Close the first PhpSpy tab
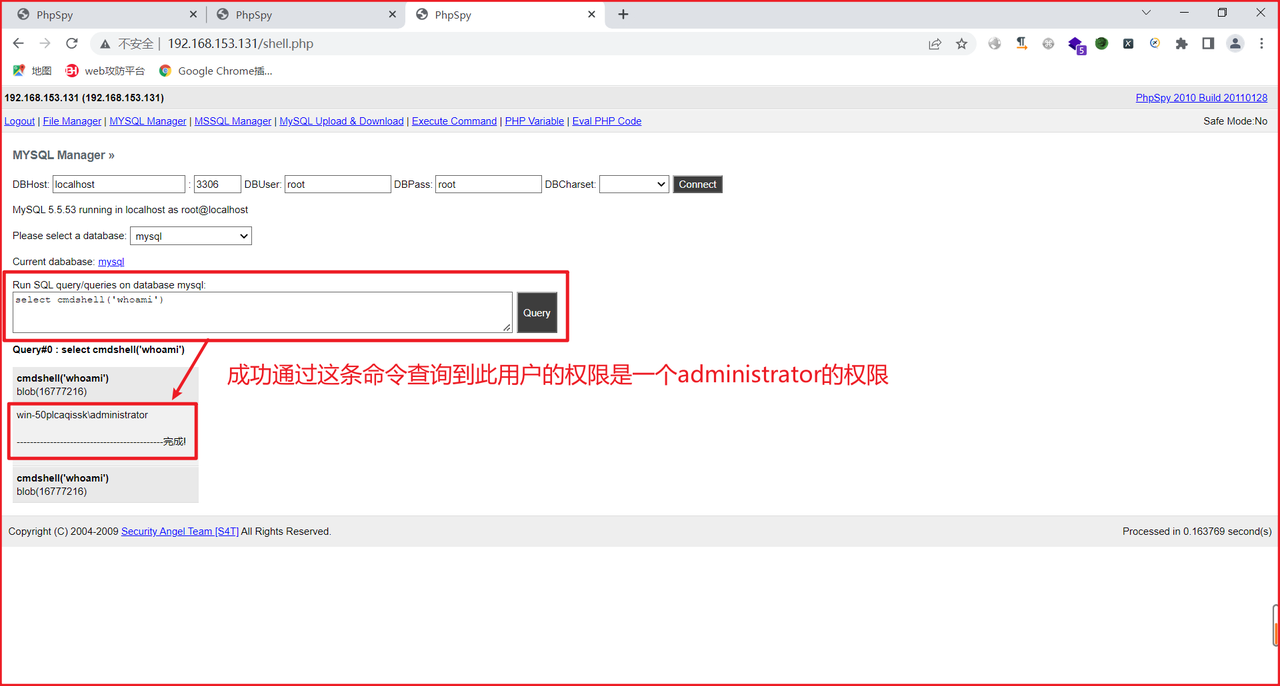Image resolution: width=1280 pixels, height=686 pixels. tap(193, 15)
